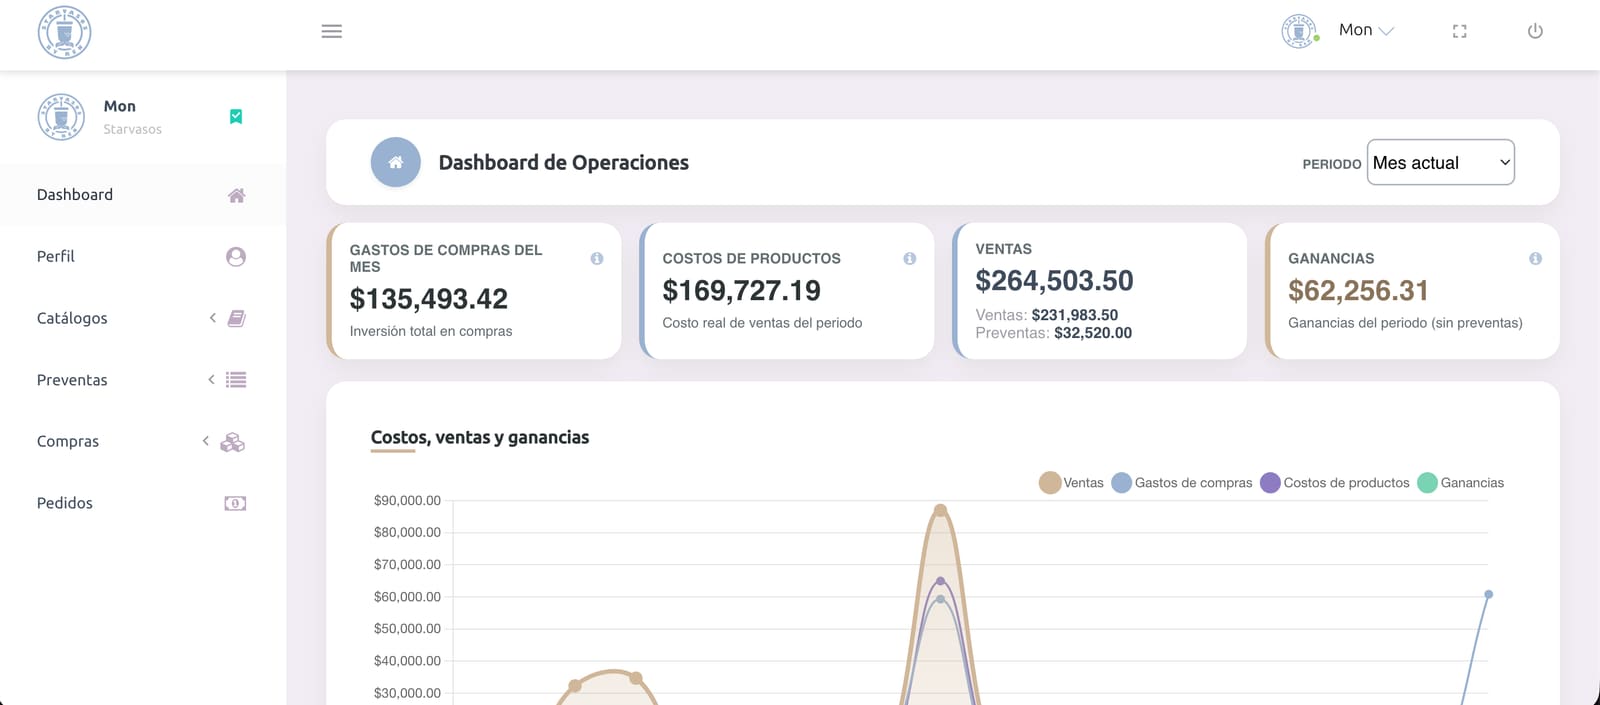This screenshot has width=1600, height=705.
Task: Click the 'Starvasos' subtitle under Mon
Action: point(132,129)
